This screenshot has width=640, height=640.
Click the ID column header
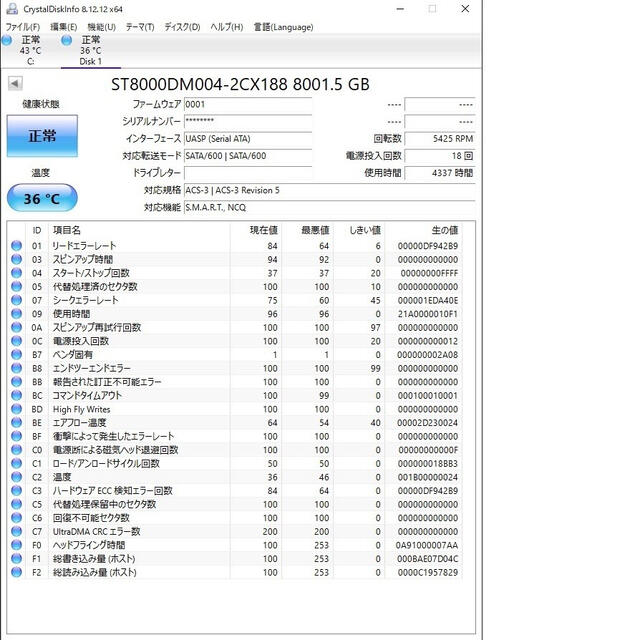pos(37,230)
